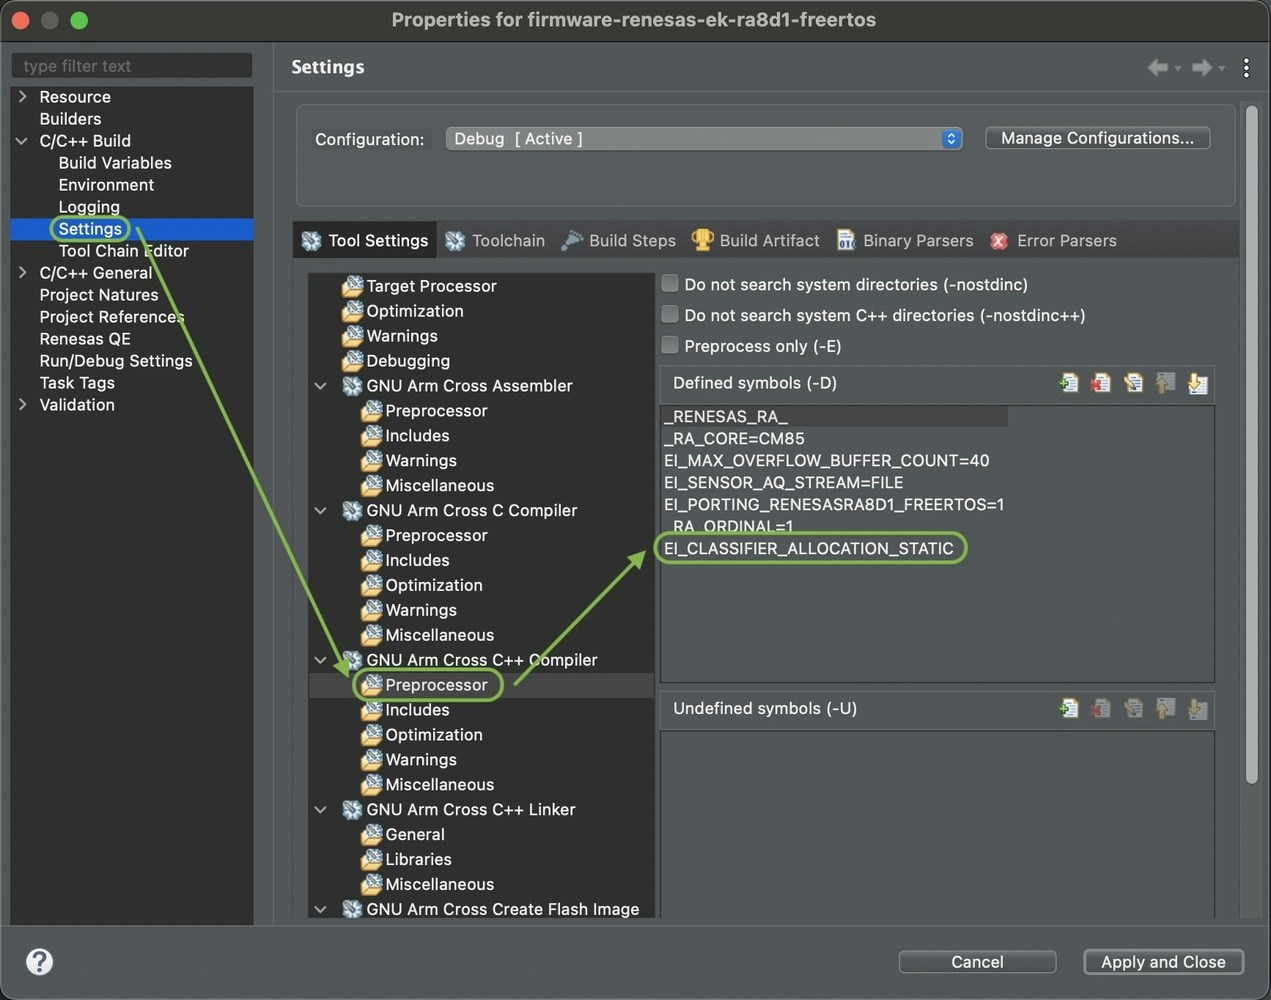The image size is (1271, 1000).
Task: Collapse the GNU Arm Cross Create Flash Image node
Action: (x=320, y=910)
